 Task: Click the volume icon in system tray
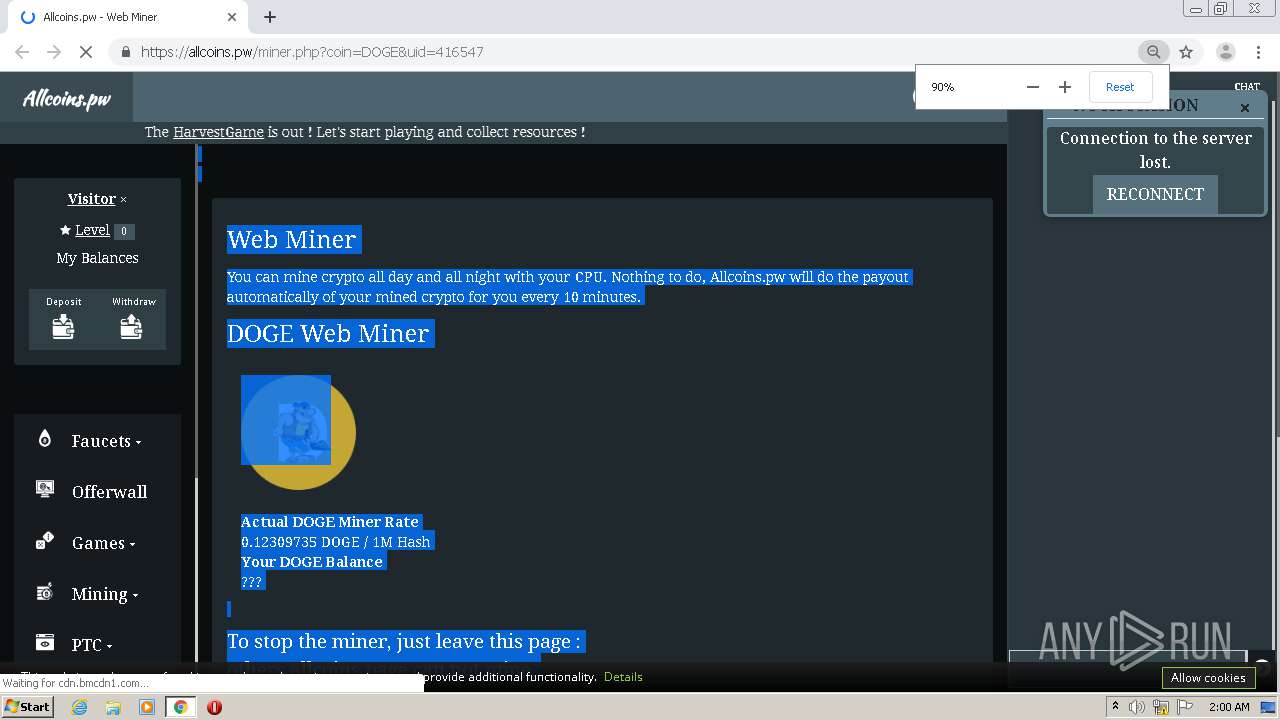pyautogui.click(x=1137, y=707)
